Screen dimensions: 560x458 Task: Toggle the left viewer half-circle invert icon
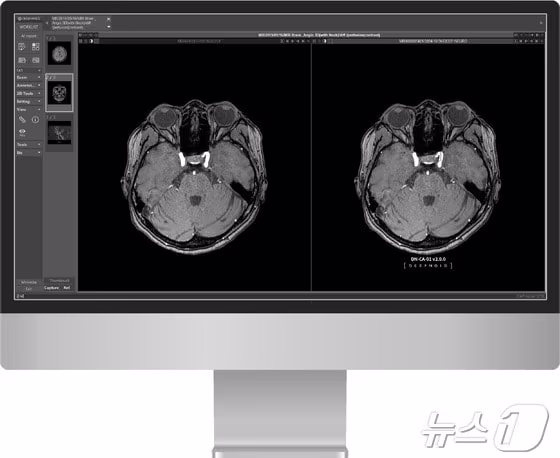(x=91, y=41)
